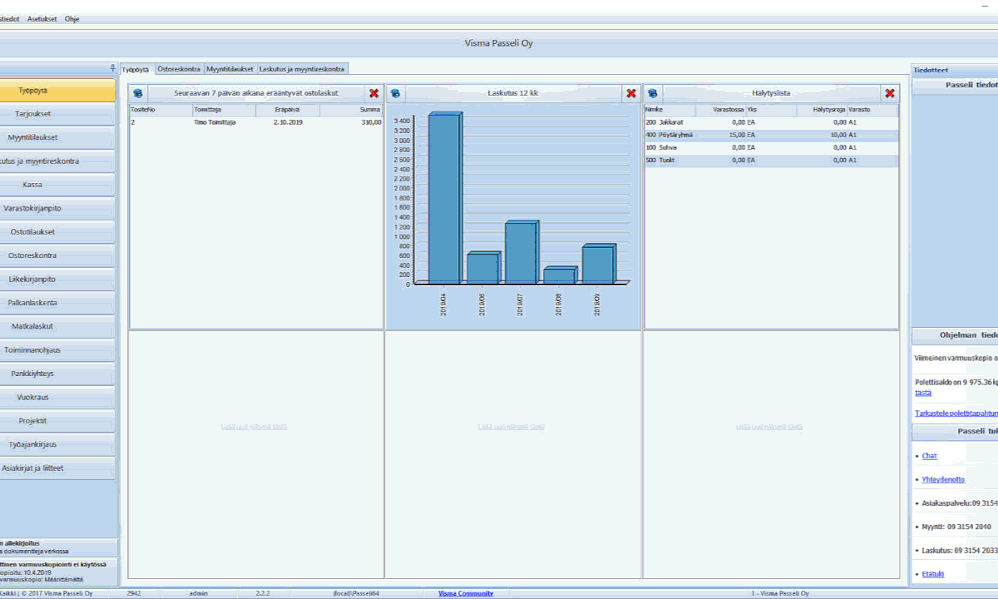998x599 pixels.
Task: Switch to the Myyntitilaukset tab
Action: tap(230, 69)
